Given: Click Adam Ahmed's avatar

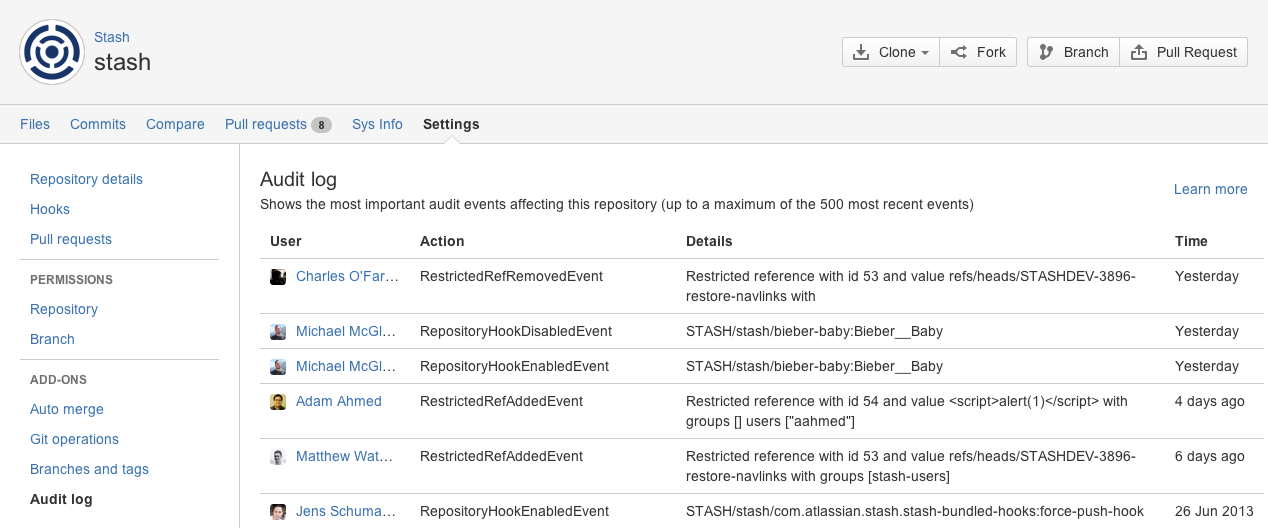Looking at the screenshot, I should pos(278,402).
